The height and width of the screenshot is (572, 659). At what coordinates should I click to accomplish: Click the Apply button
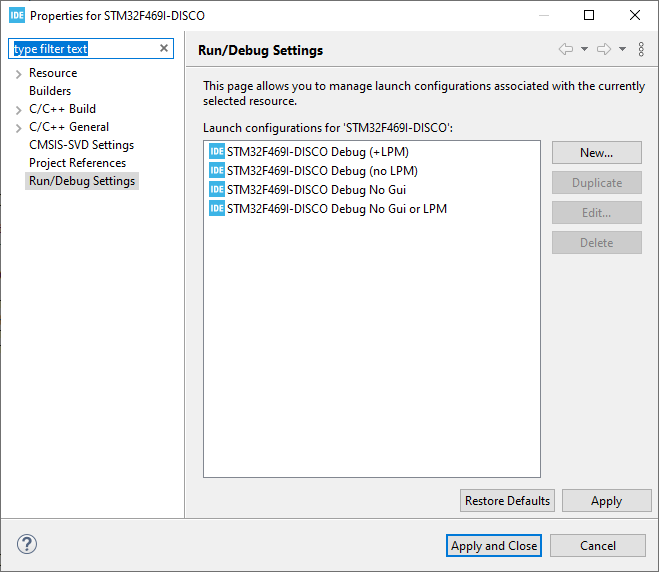coord(606,501)
